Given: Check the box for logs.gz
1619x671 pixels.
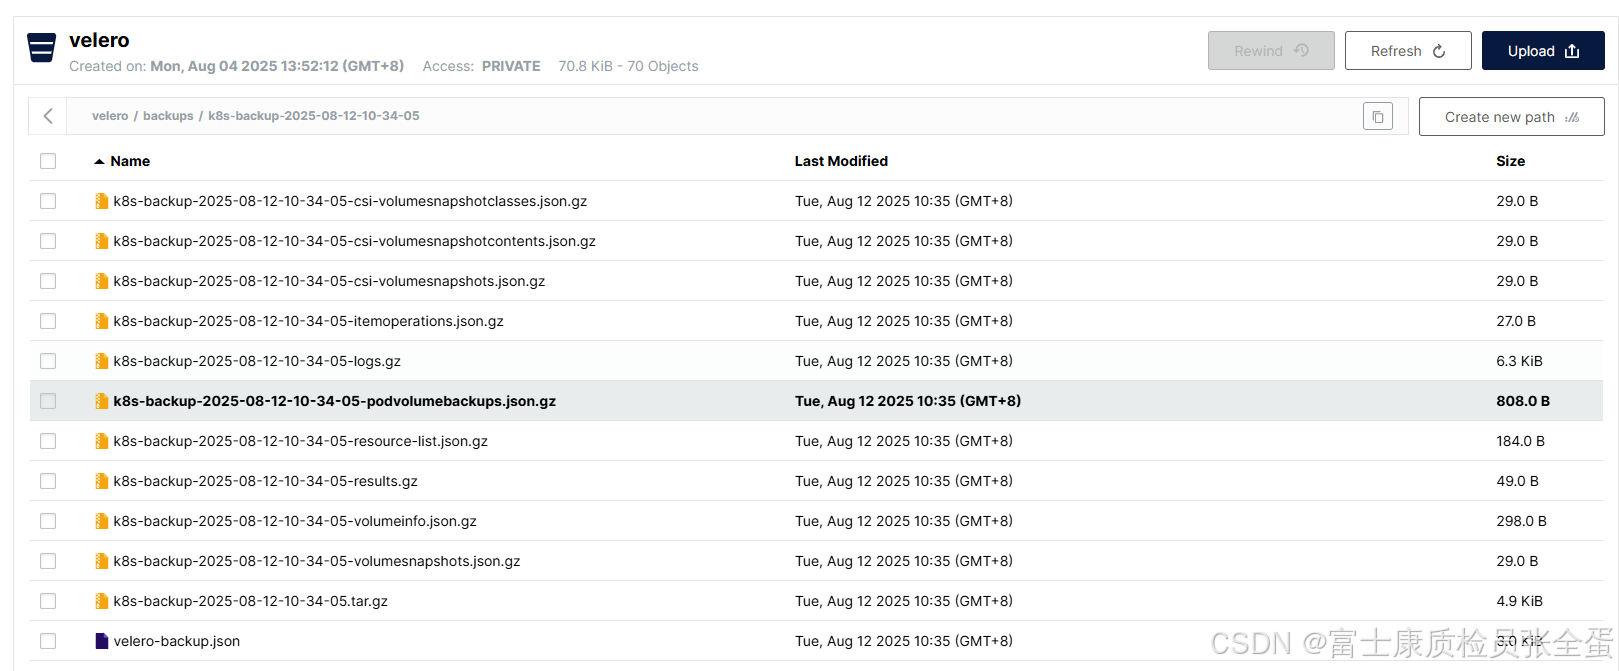Looking at the screenshot, I should pyautogui.click(x=48, y=361).
